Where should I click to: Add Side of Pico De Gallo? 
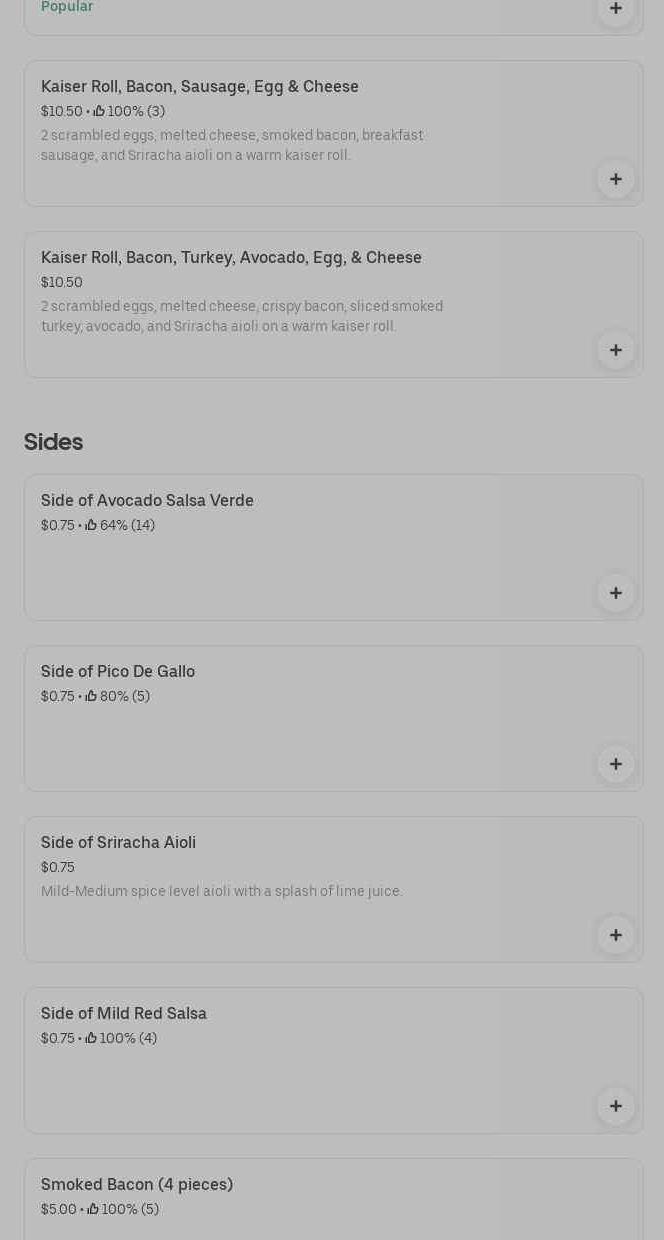pos(615,764)
